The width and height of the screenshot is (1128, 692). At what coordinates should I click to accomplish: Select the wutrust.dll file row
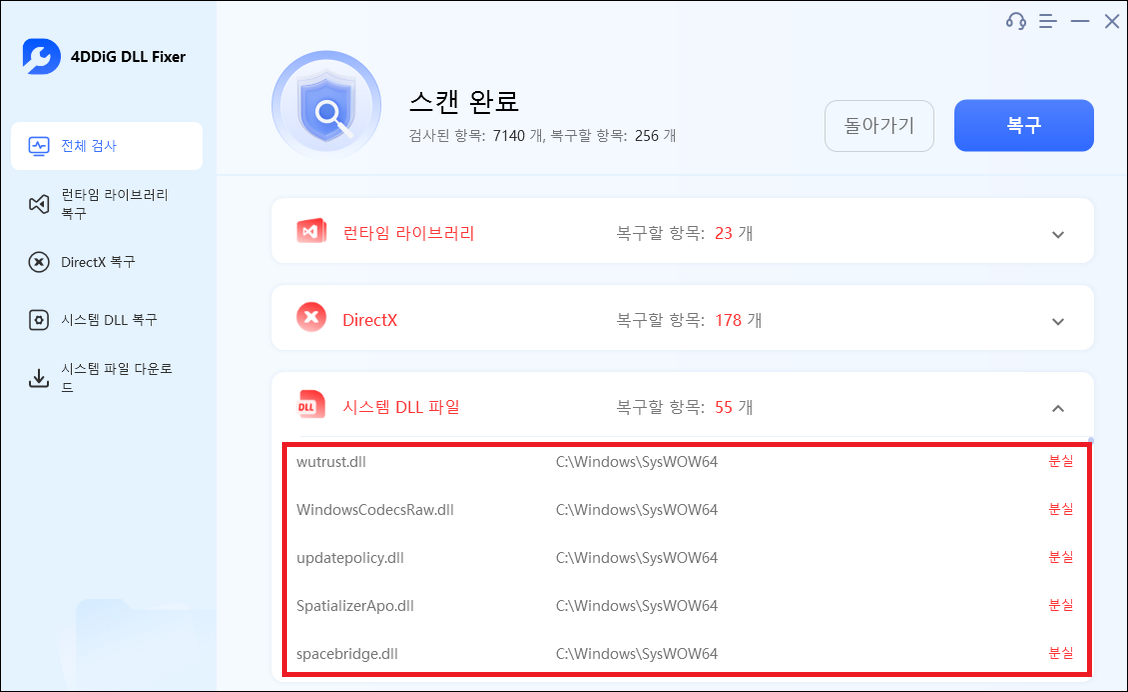click(687, 462)
